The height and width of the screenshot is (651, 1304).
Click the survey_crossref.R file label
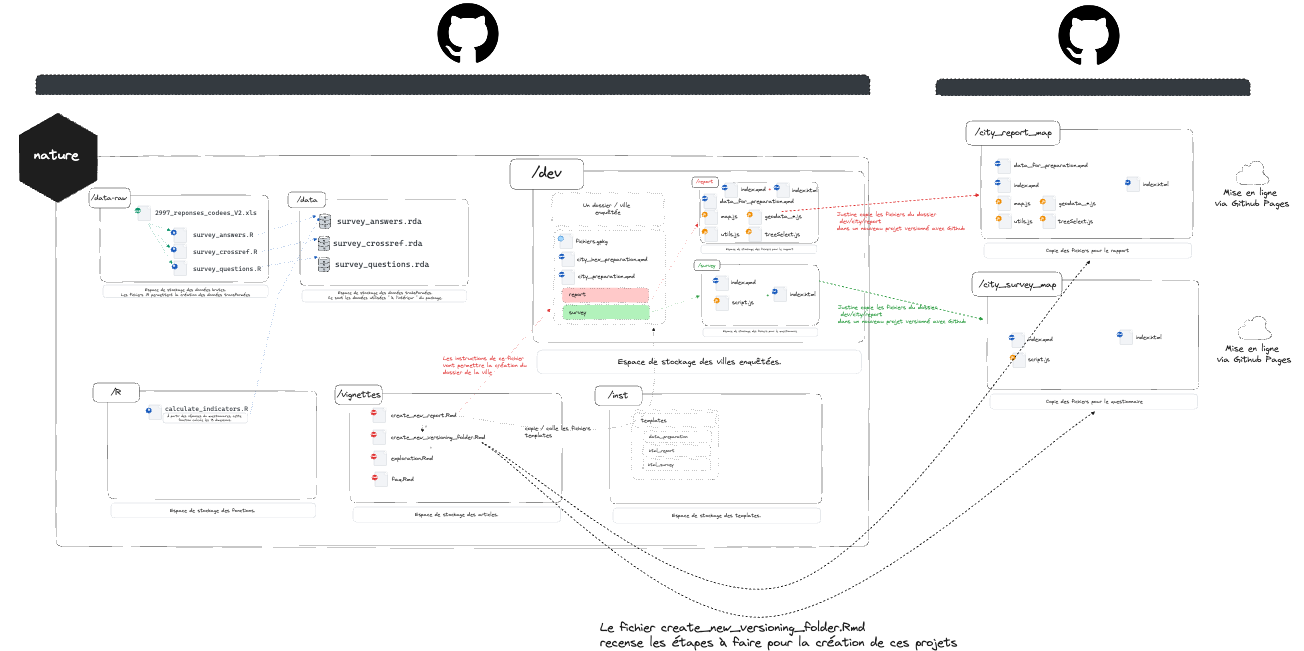pyautogui.click(x=225, y=252)
